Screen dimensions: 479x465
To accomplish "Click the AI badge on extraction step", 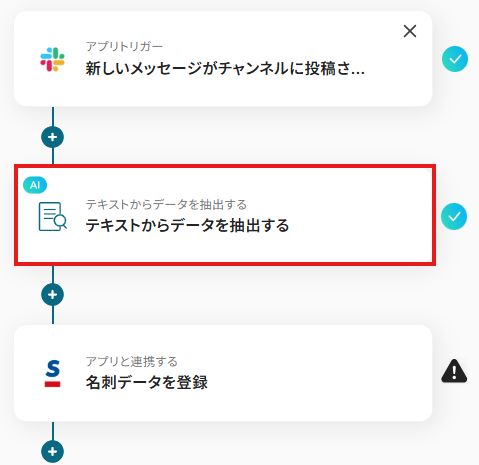I will click(x=35, y=185).
